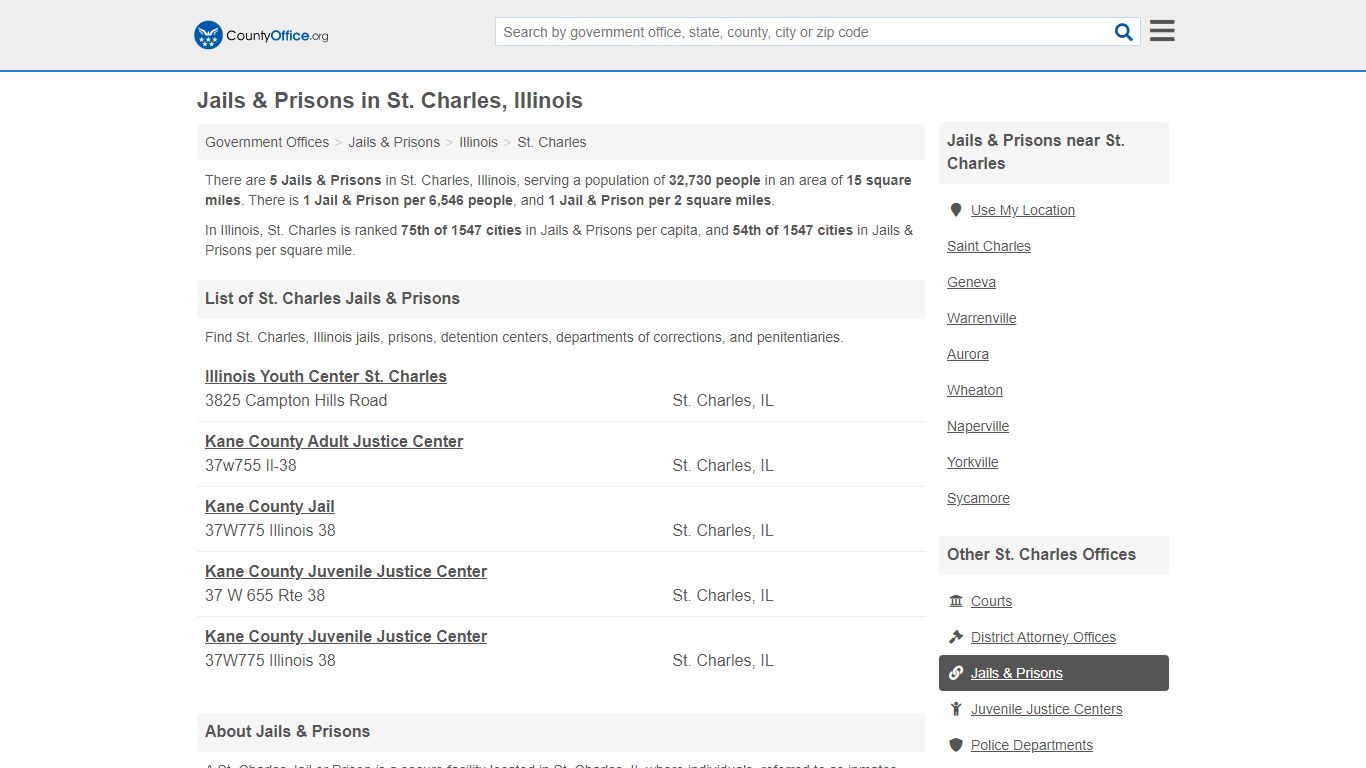Screen dimensions: 1366x768
Task: Click the CountyOffice.org logo
Action: 261,35
